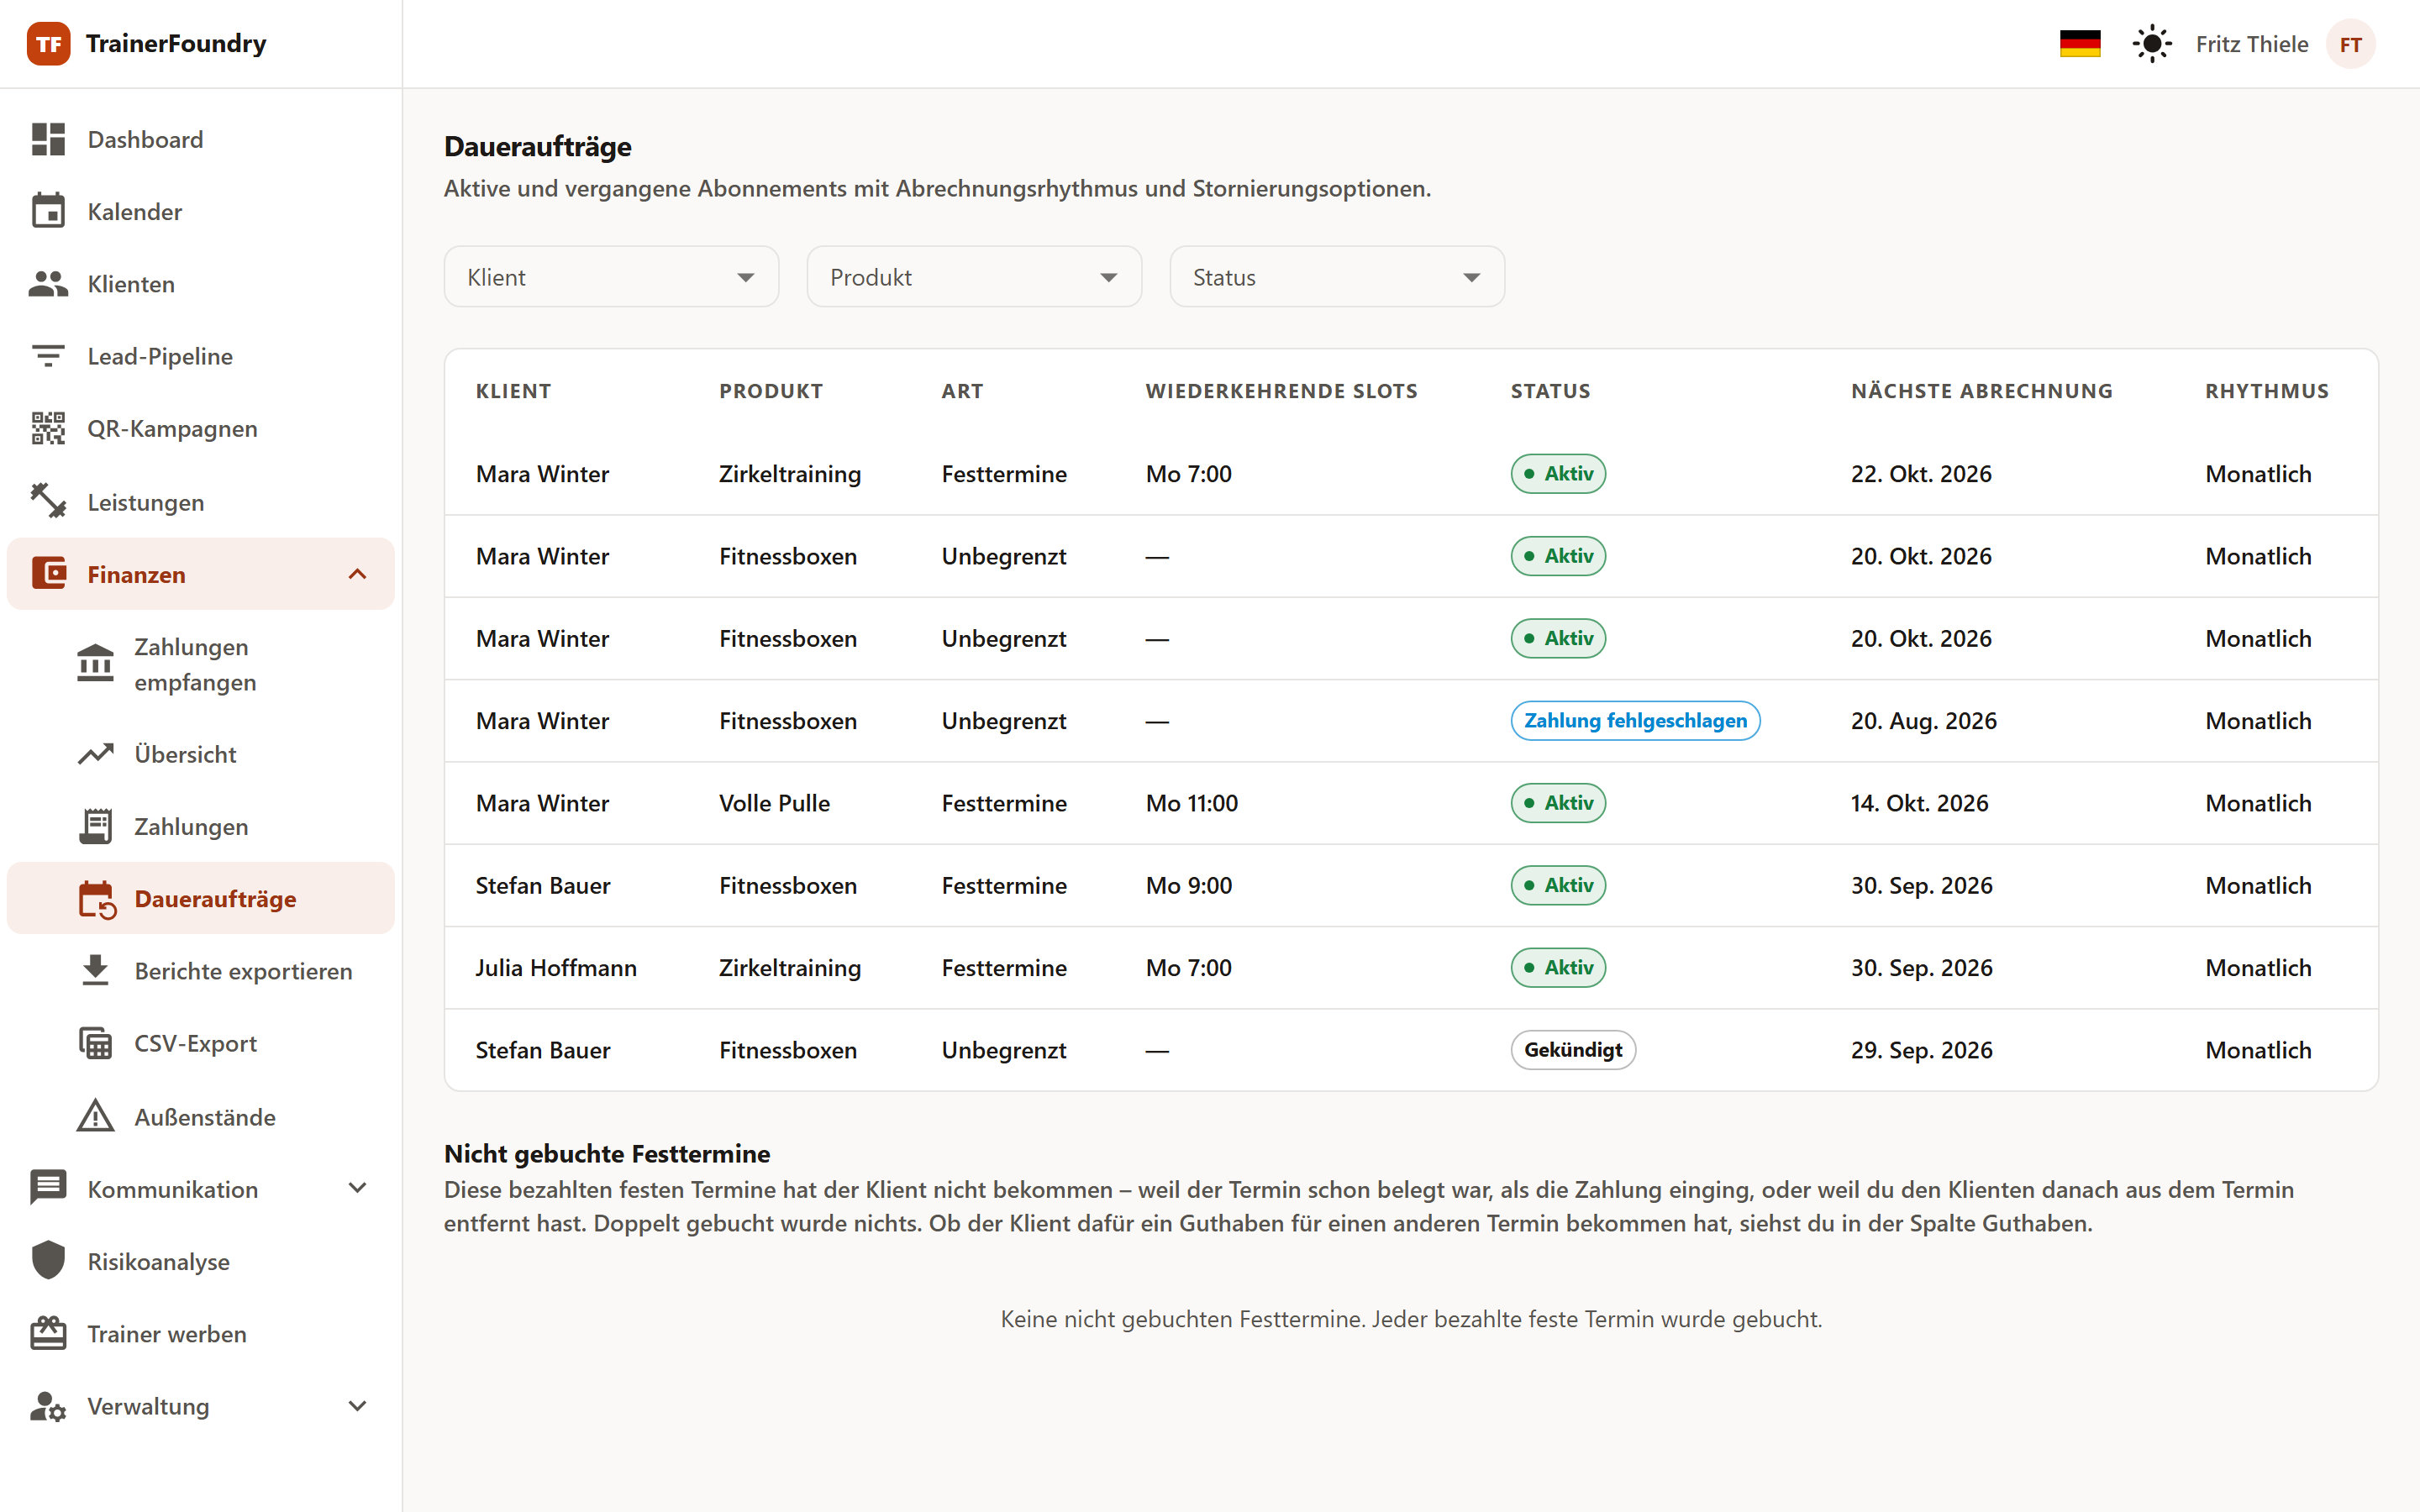This screenshot has height=1512, width=2420.
Task: Expand the Verwaltung section chevron
Action: point(357,1406)
